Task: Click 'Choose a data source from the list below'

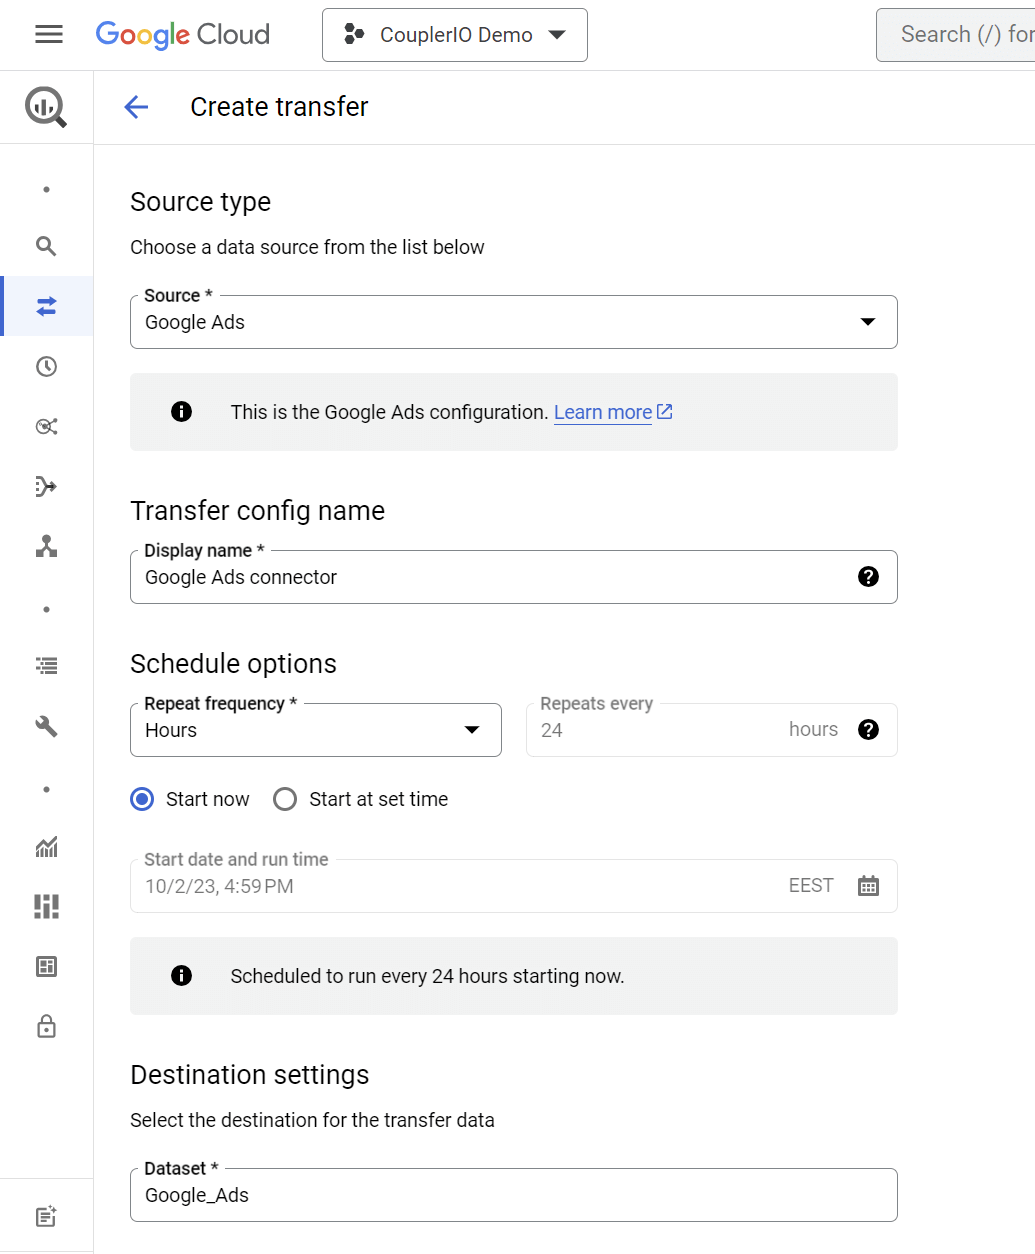Action: coord(307,247)
